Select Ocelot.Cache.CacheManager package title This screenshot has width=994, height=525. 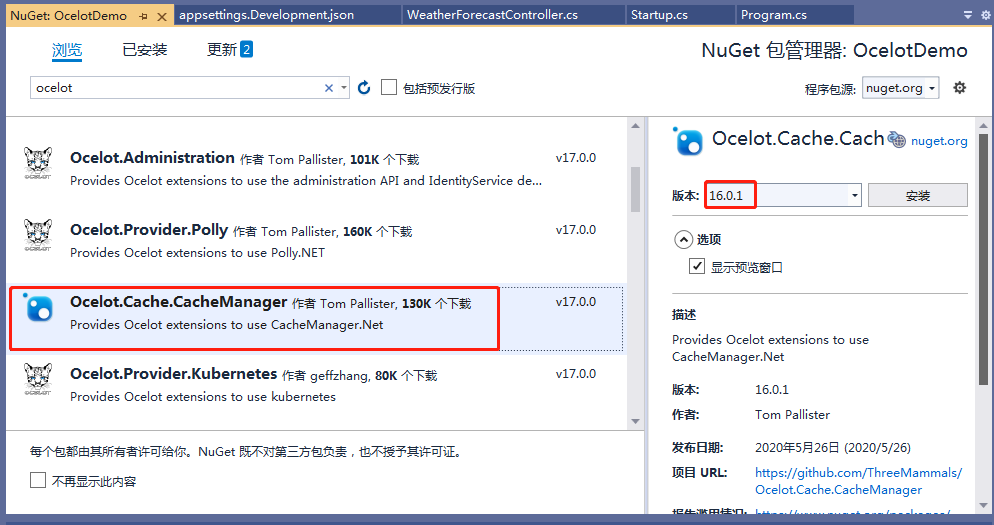coord(179,302)
